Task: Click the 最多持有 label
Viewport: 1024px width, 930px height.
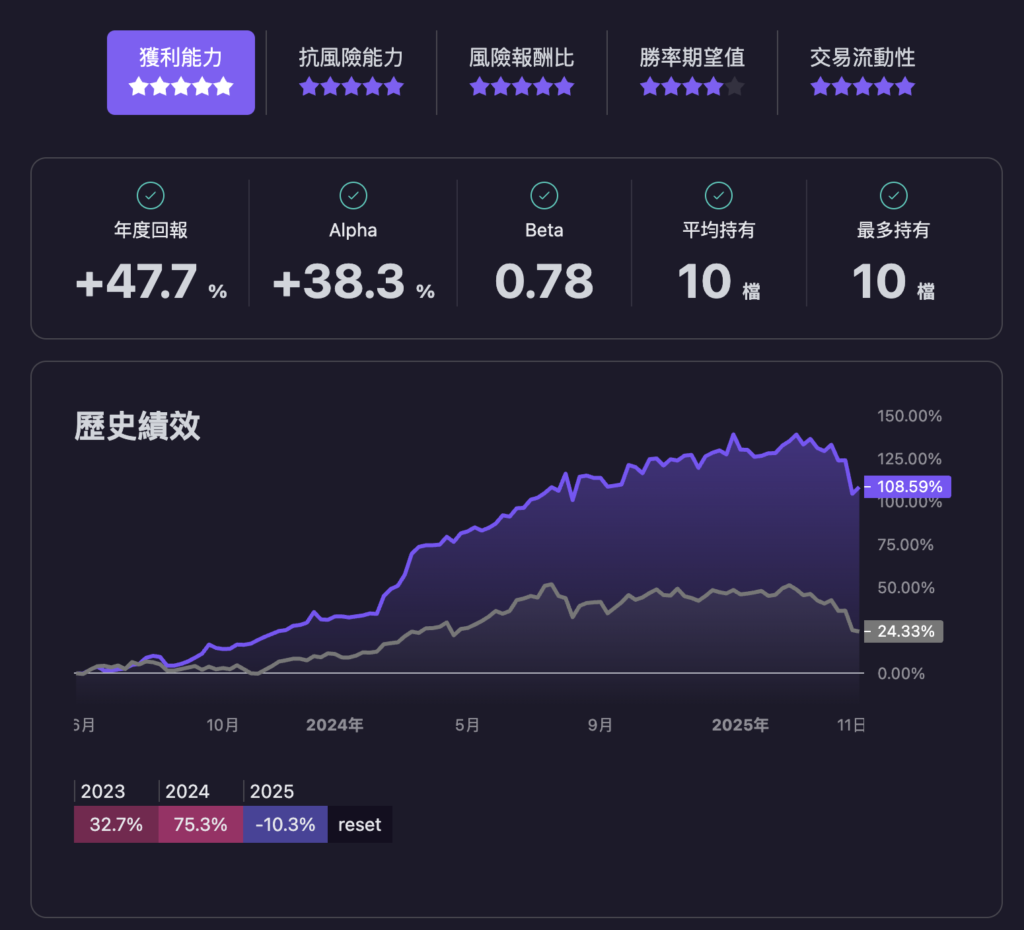Action: coord(893,230)
